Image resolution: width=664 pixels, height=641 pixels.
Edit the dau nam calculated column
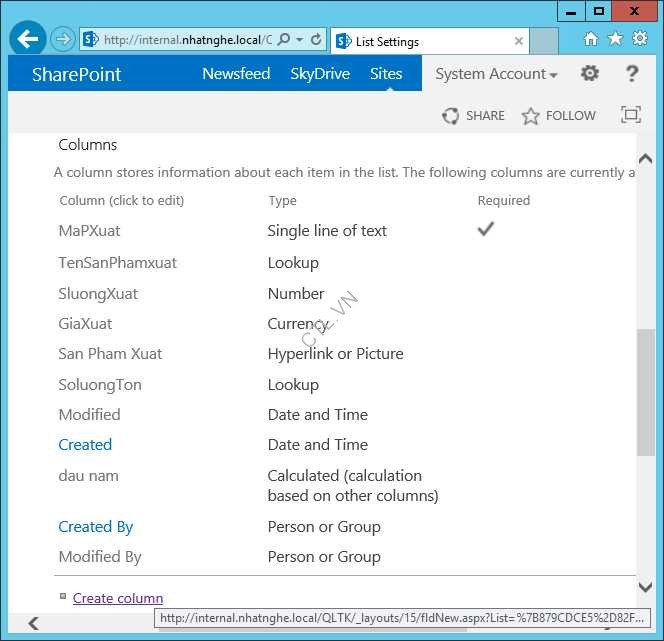[89, 476]
